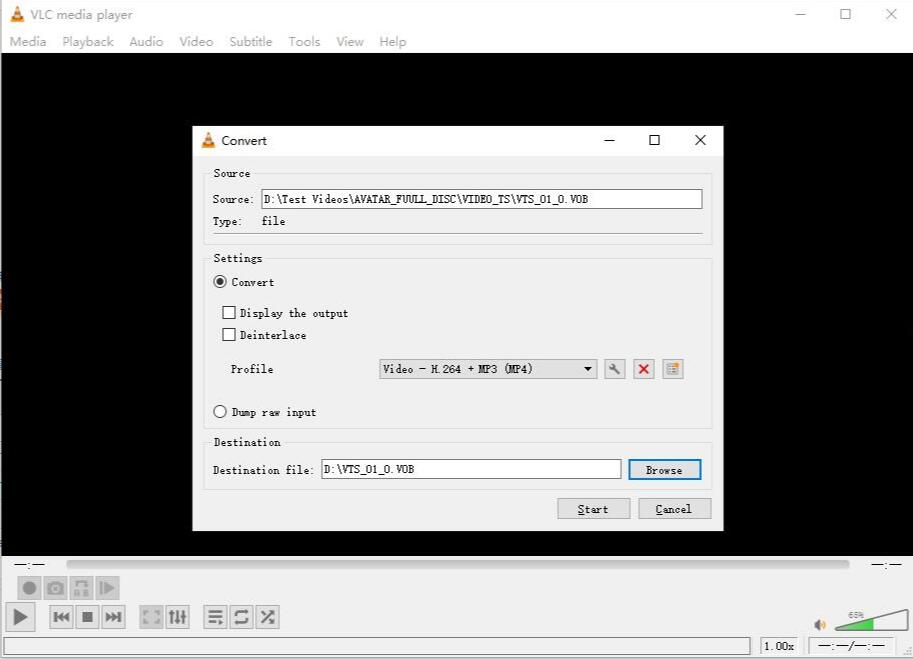Viewport: 913px width, 659px height.
Task: Toggle fullscreen video icon
Action: (x=151, y=617)
